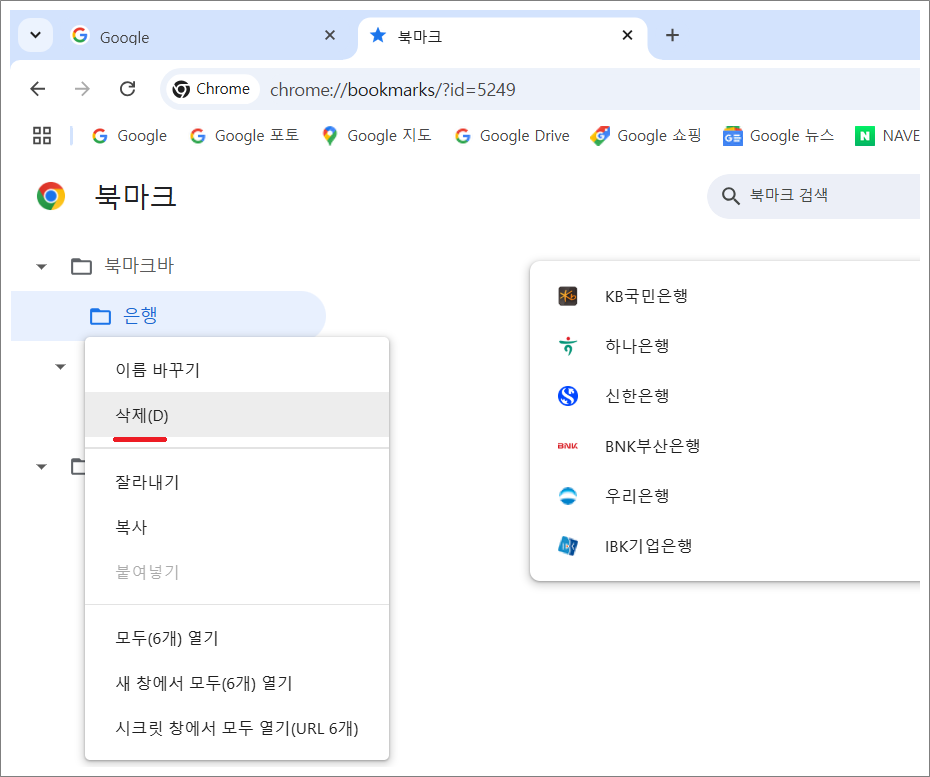Image resolution: width=930 pixels, height=777 pixels.
Task: Switch to the Google tab
Action: click(203, 37)
